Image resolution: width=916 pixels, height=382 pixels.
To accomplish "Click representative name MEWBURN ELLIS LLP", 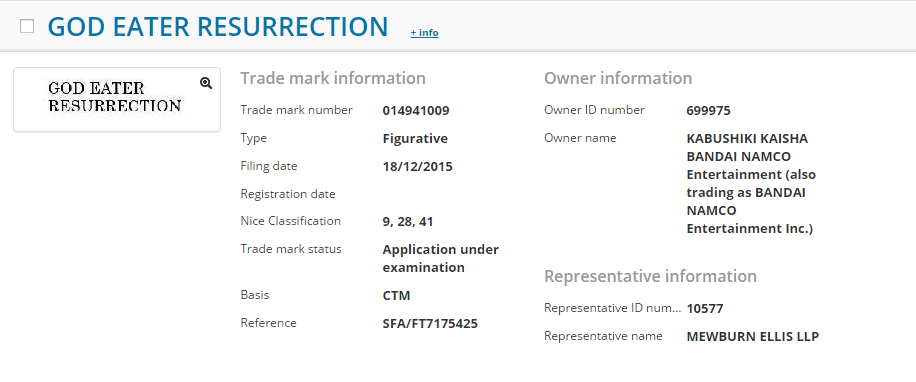I will [x=753, y=336].
